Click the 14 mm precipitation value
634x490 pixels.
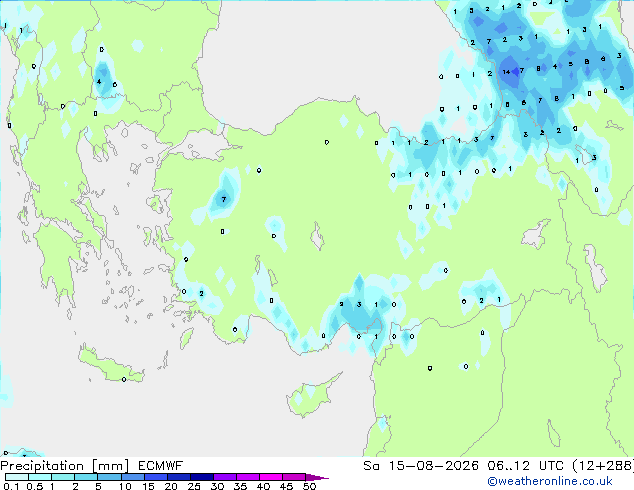[506, 72]
